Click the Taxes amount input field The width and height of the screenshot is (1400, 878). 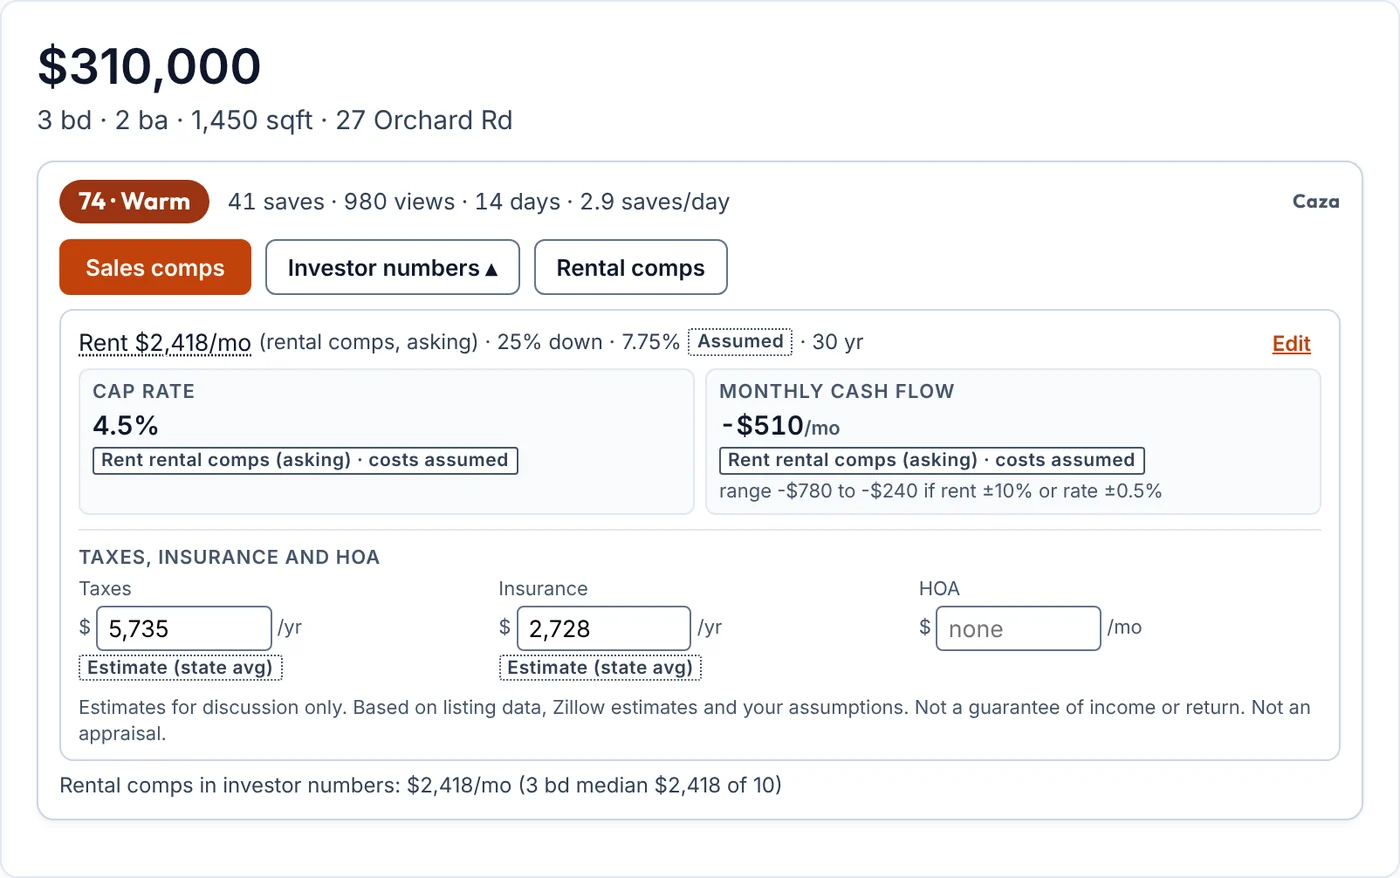pos(184,628)
